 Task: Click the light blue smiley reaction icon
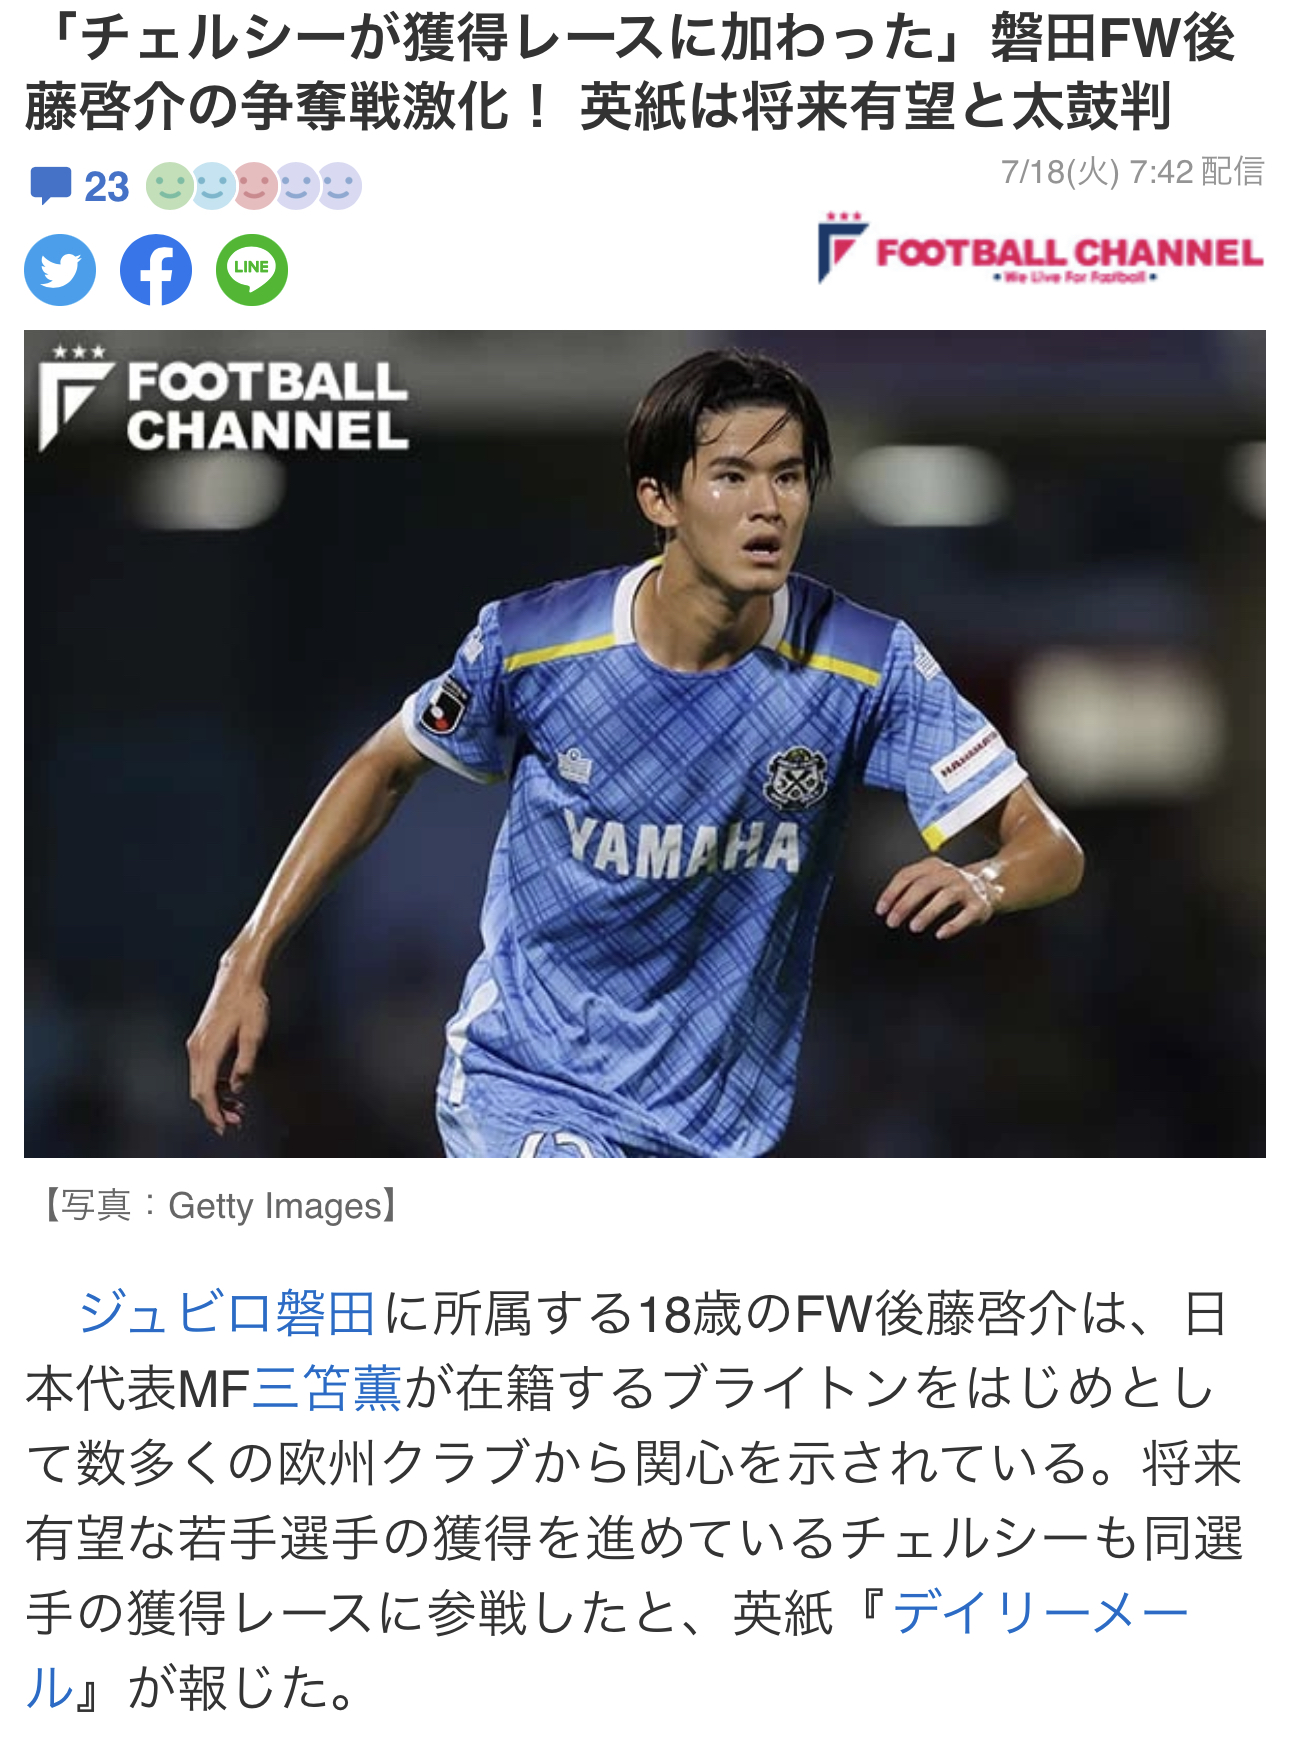pos(213,186)
